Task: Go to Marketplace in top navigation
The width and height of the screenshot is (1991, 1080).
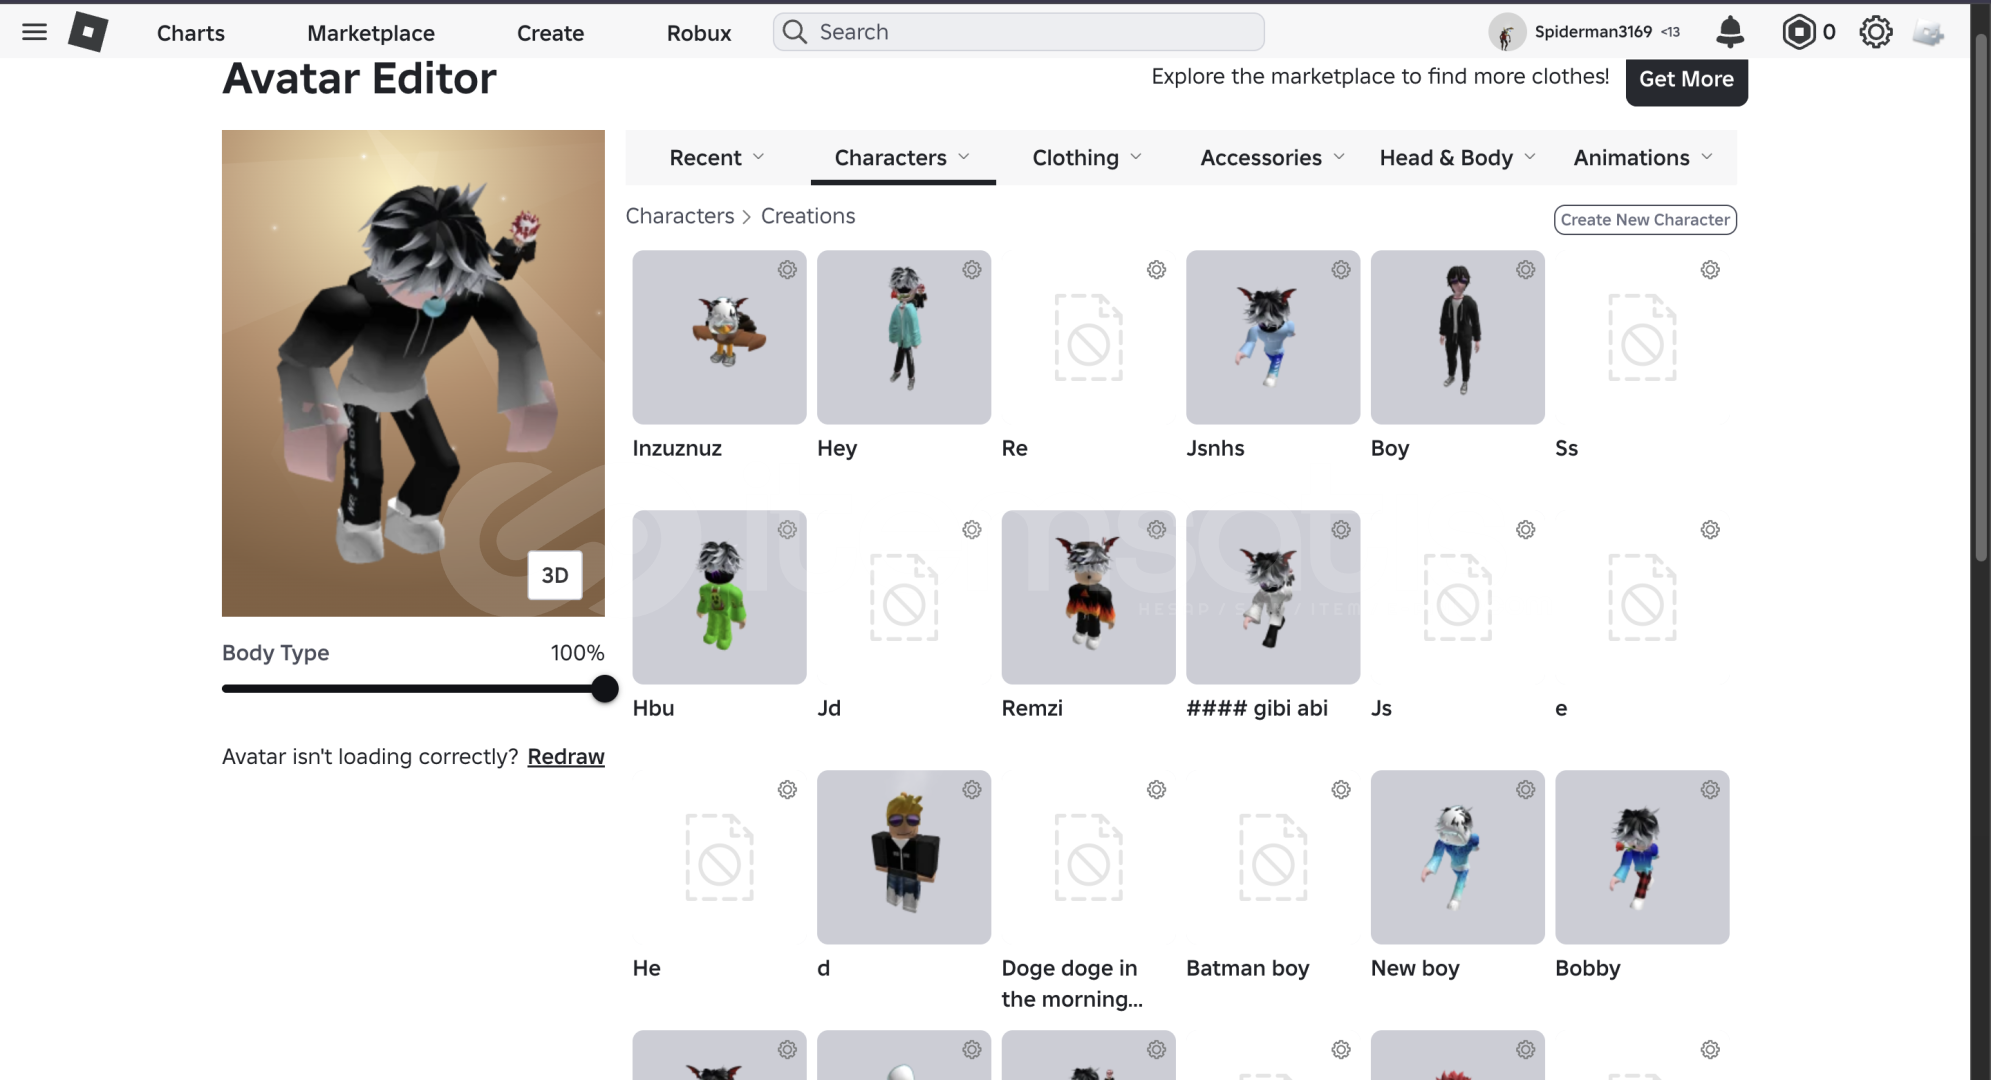Action: coord(371,33)
